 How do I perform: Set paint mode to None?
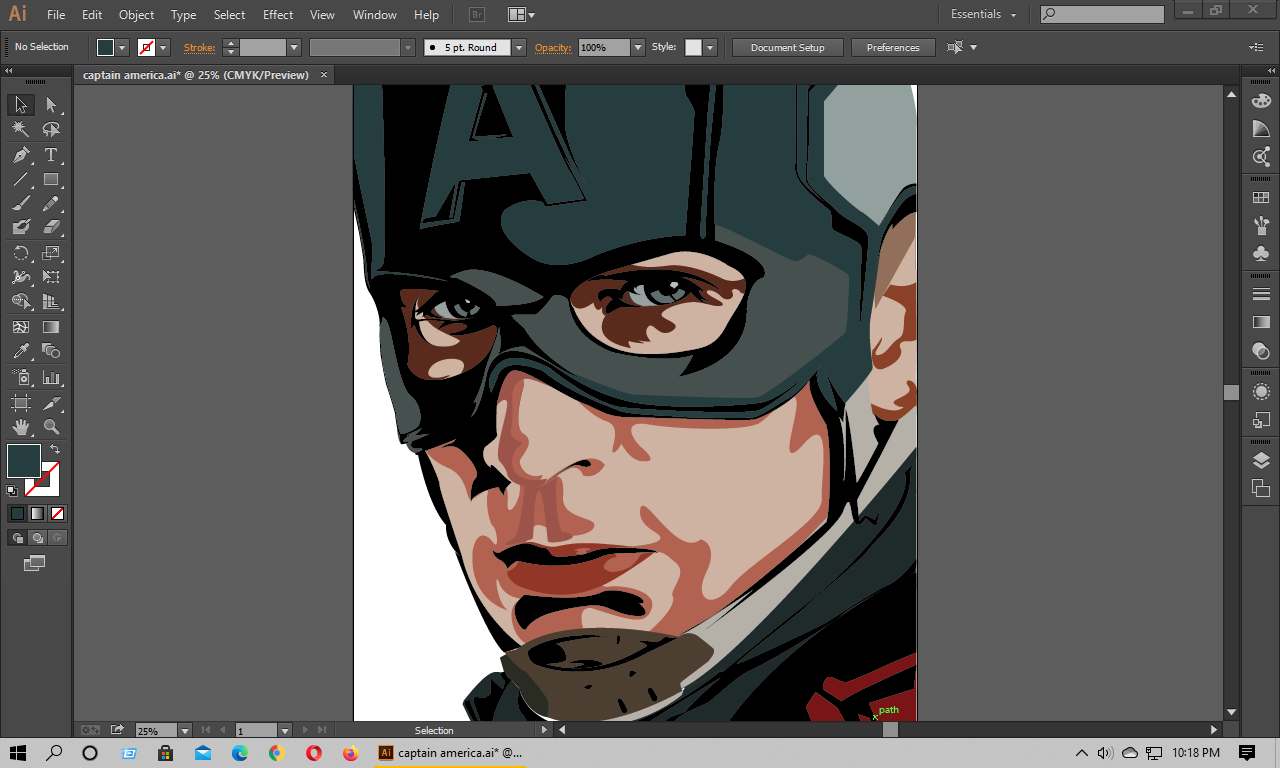pyautogui.click(x=58, y=513)
